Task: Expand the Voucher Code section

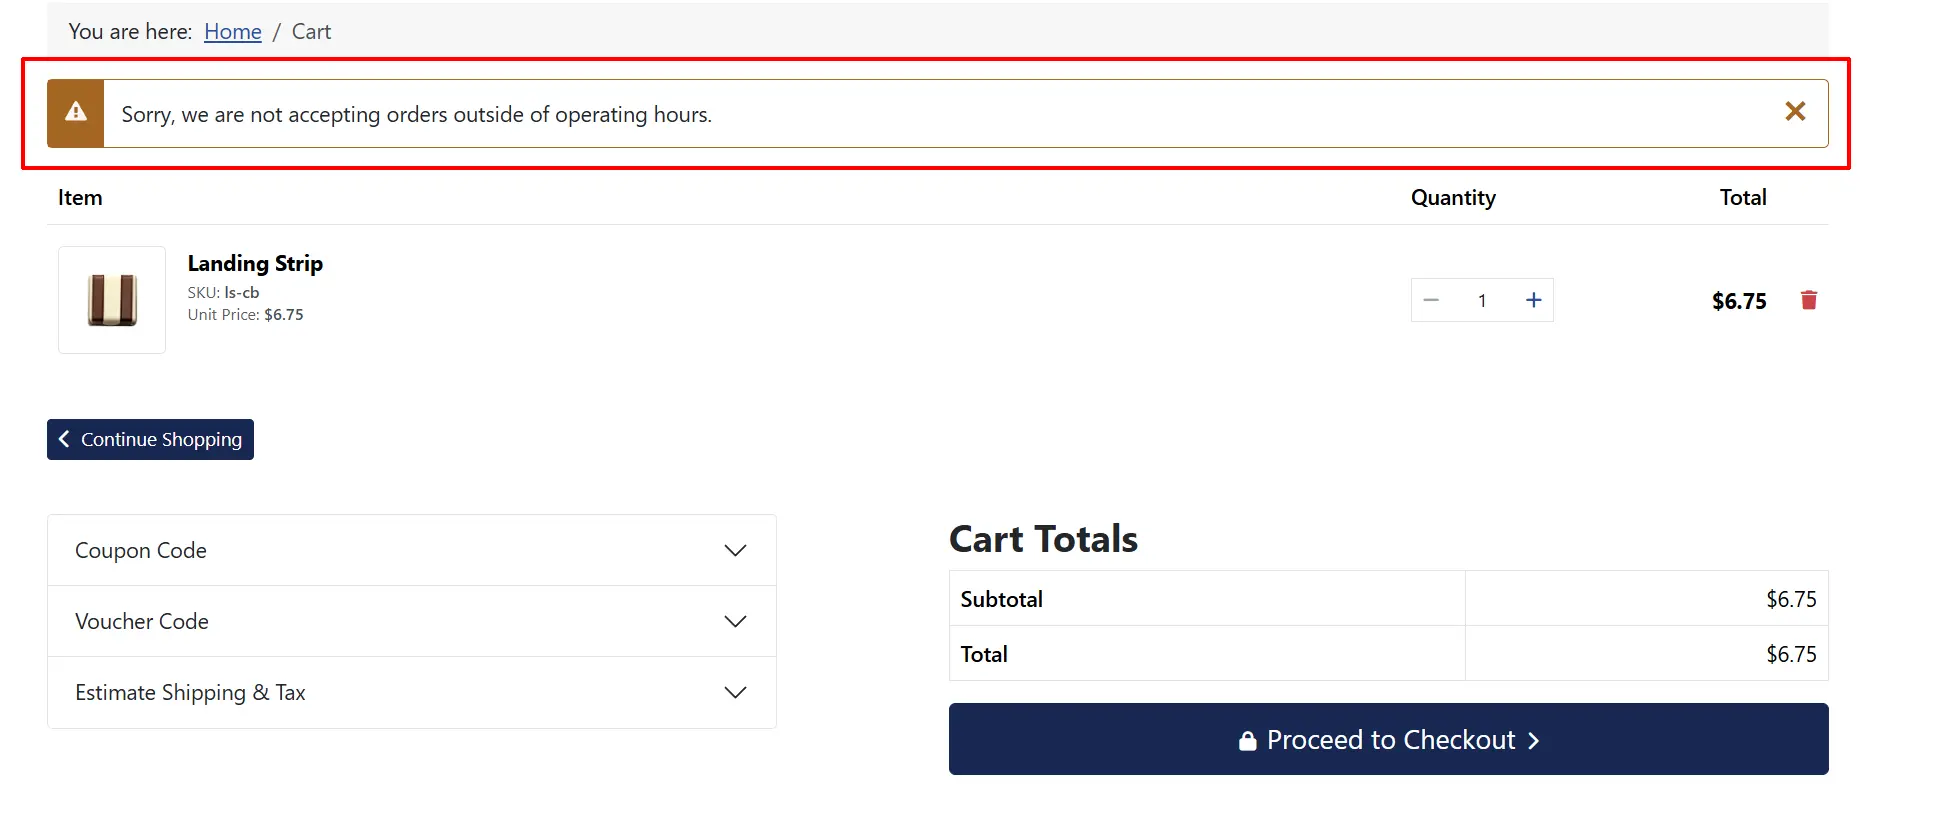Action: (x=412, y=622)
